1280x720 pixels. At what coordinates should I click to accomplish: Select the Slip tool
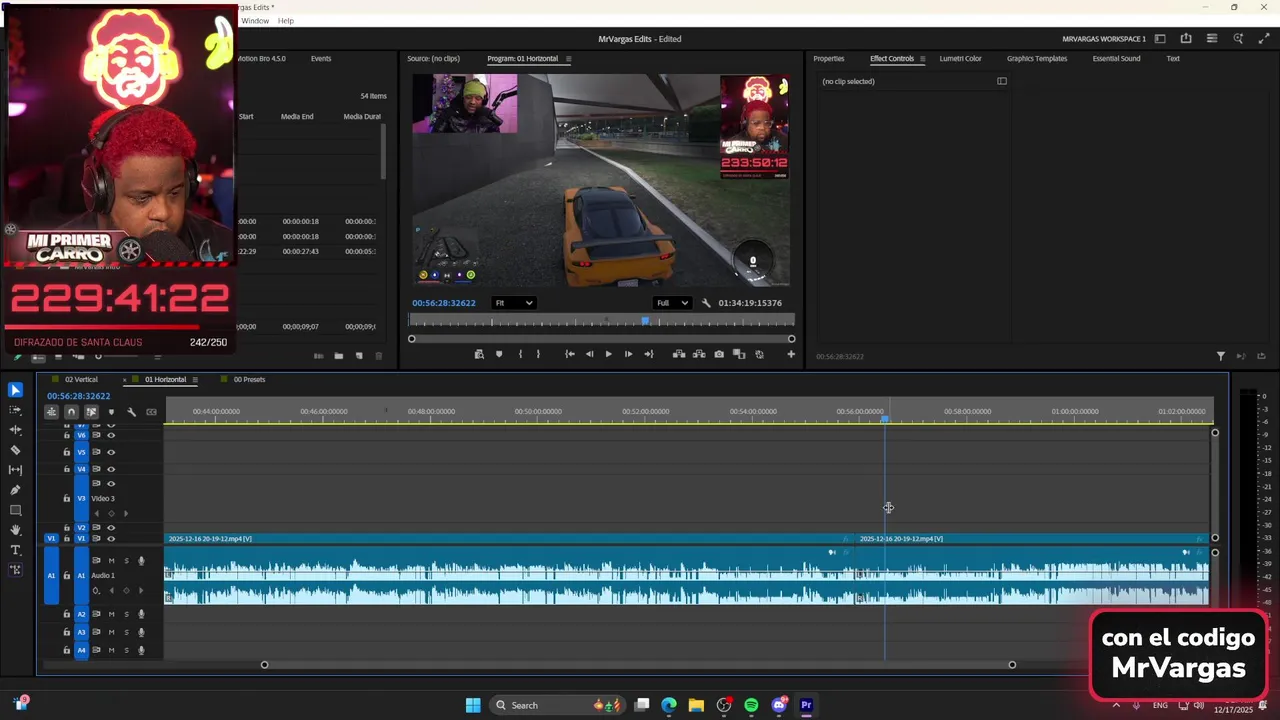click(15, 470)
